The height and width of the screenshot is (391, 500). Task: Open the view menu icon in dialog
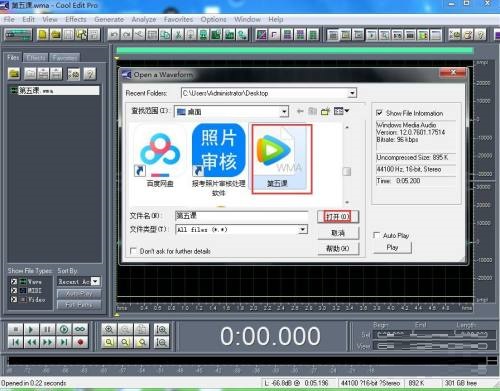pyautogui.click(x=341, y=111)
